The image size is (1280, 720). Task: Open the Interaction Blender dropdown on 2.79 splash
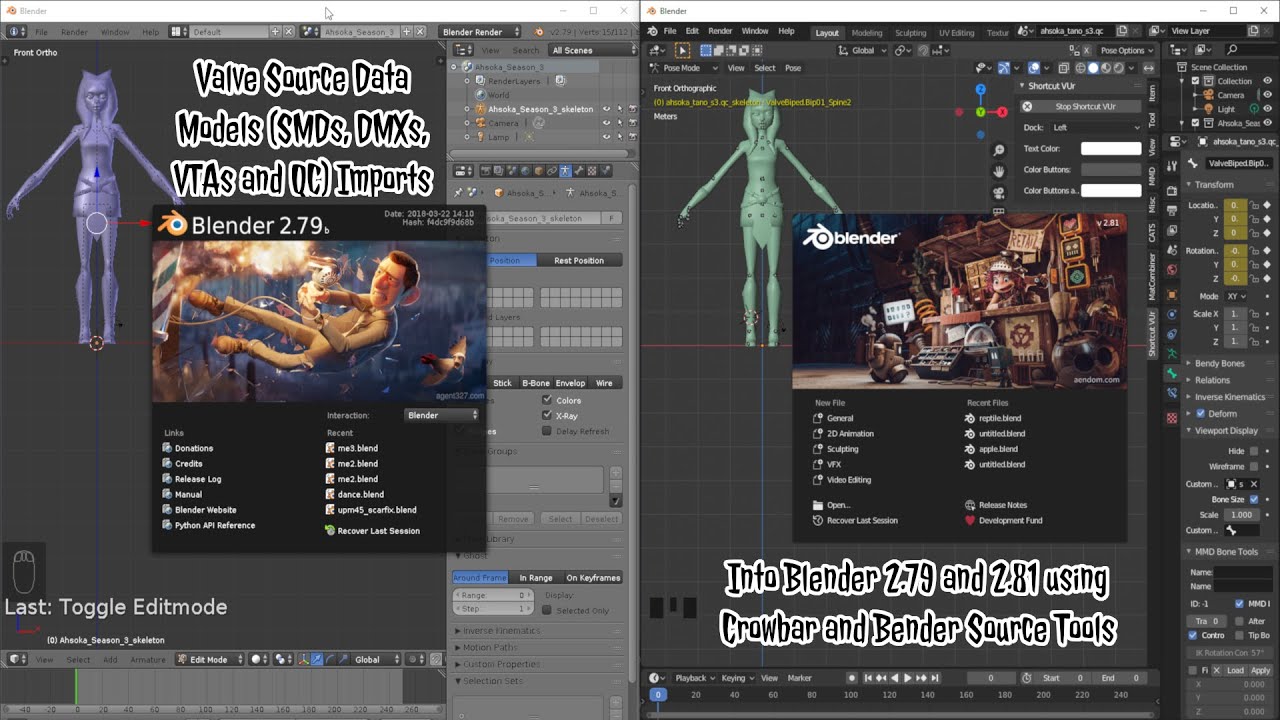click(442, 415)
